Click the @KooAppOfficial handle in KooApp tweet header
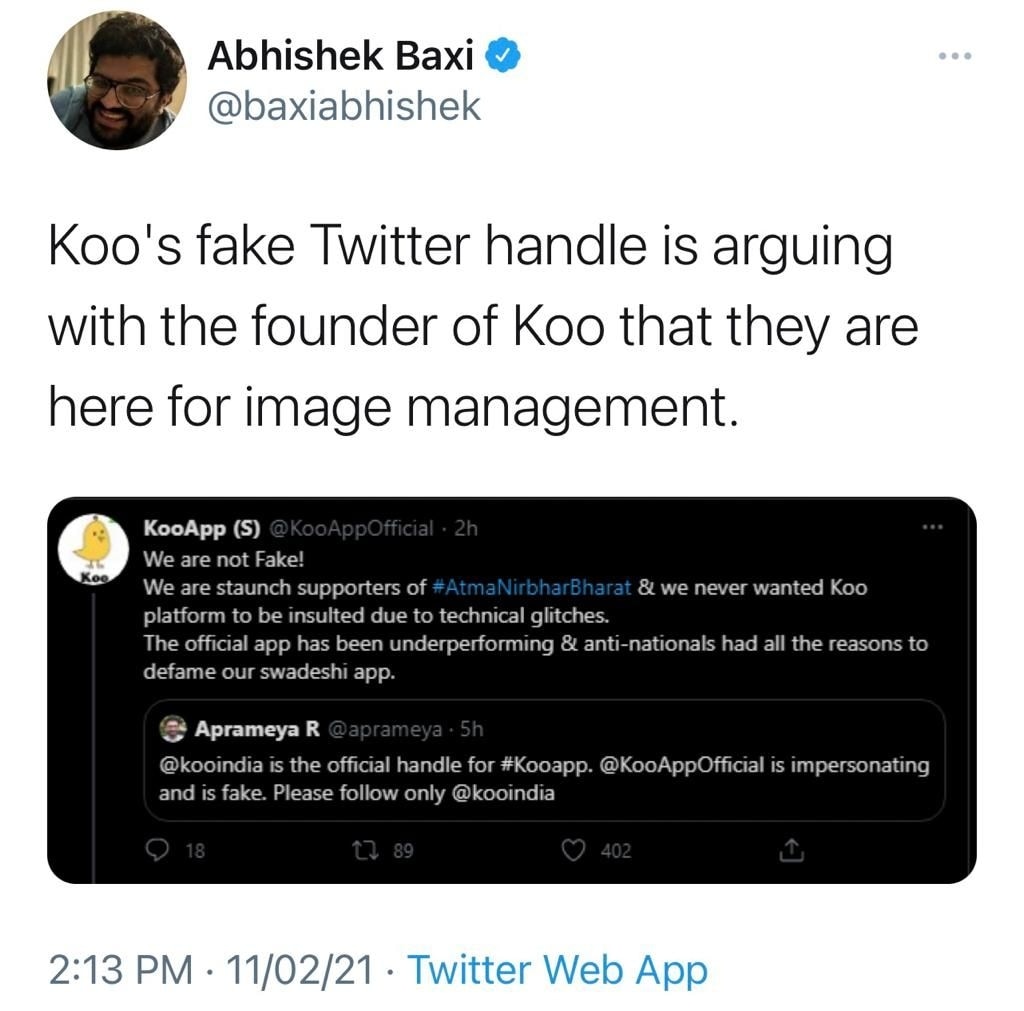 click(x=351, y=528)
